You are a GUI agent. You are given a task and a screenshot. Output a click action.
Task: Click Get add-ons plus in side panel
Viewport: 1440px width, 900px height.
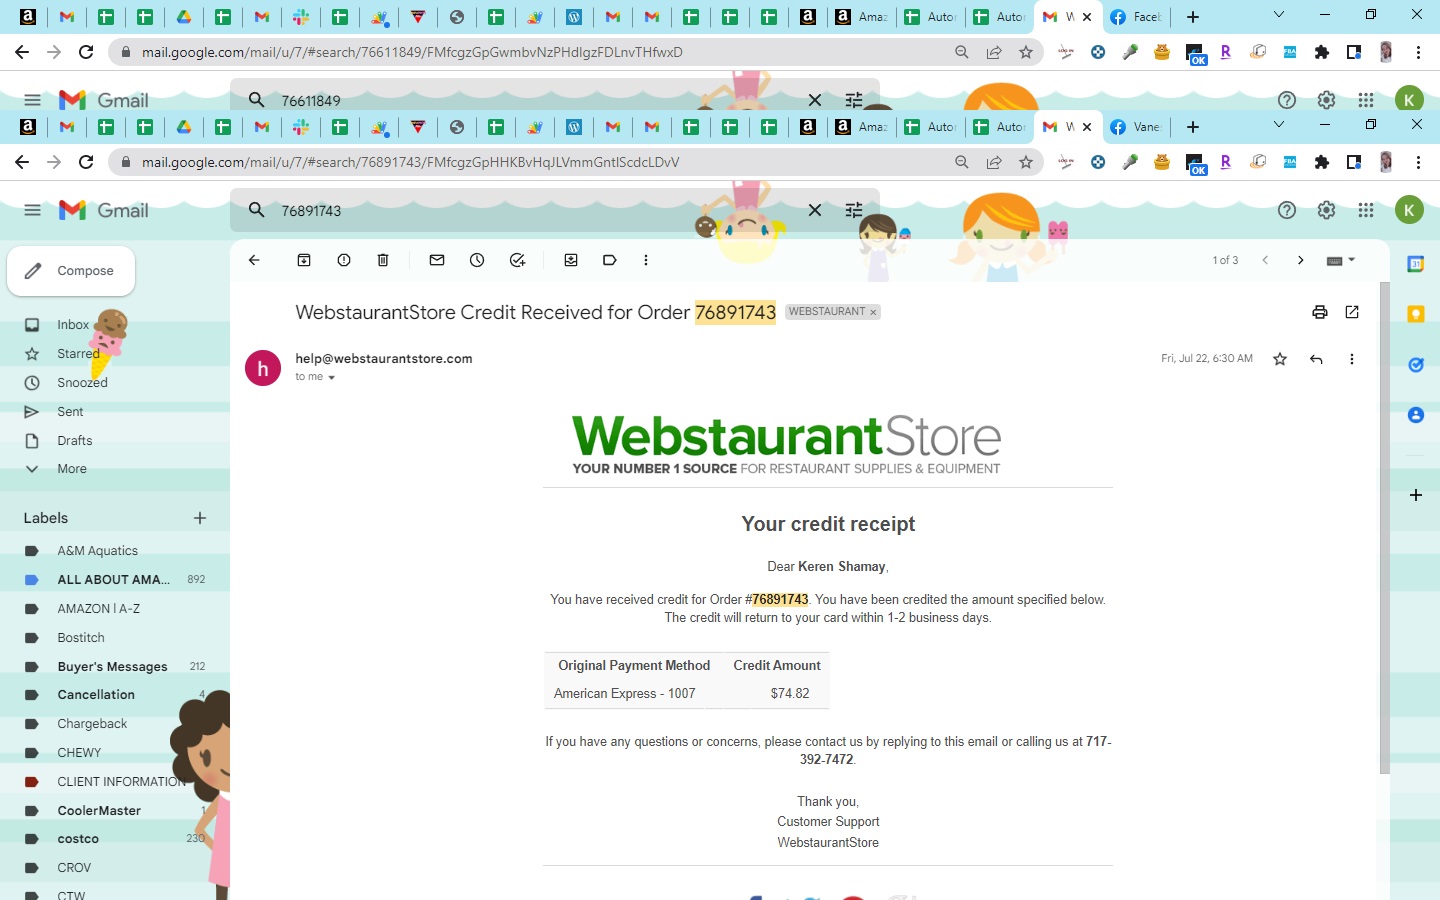[1416, 495]
